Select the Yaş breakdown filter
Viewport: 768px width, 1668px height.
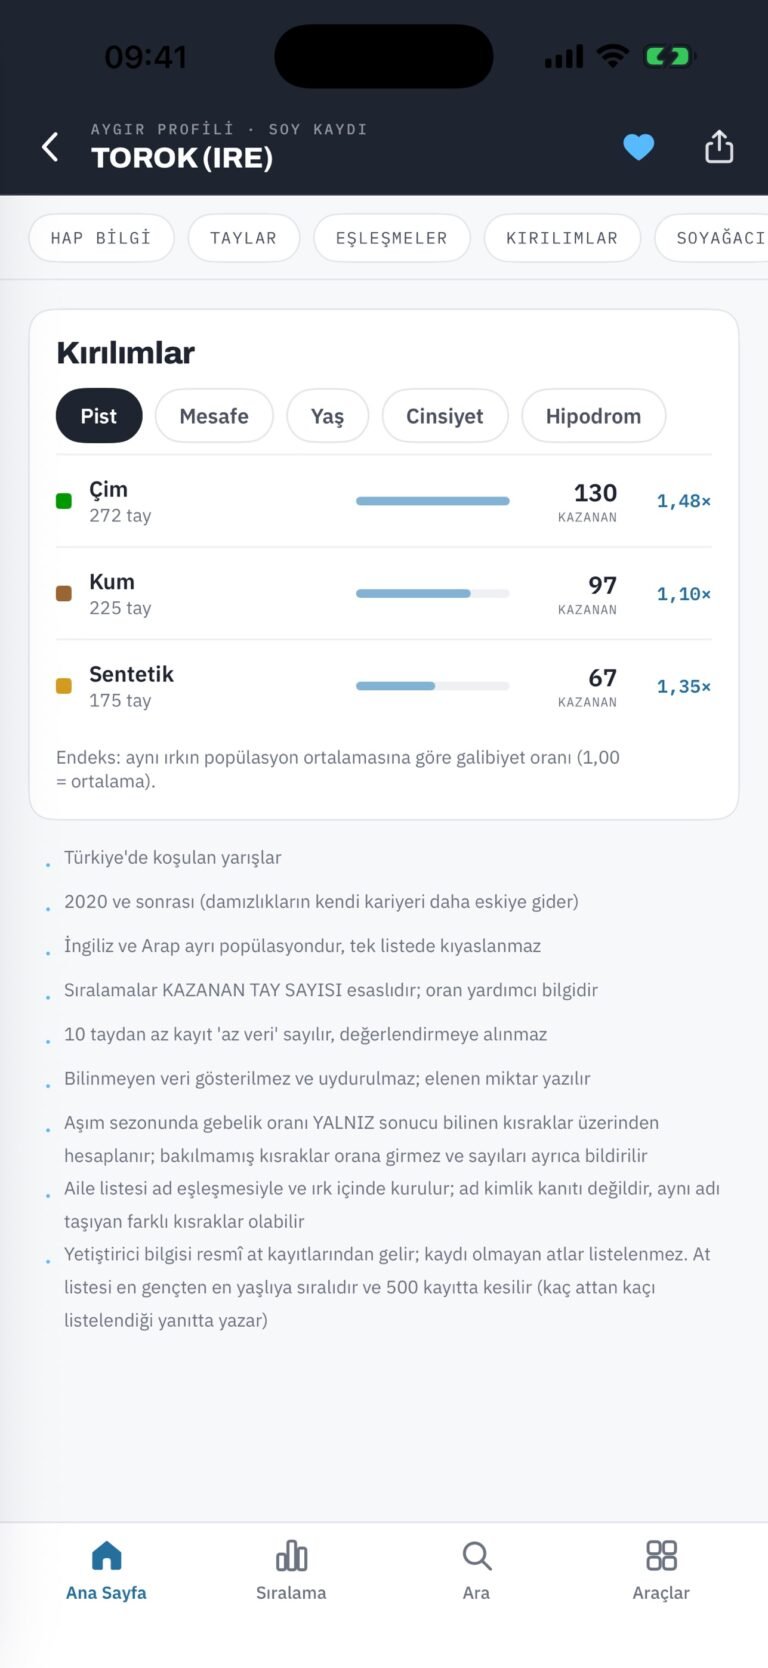point(327,416)
